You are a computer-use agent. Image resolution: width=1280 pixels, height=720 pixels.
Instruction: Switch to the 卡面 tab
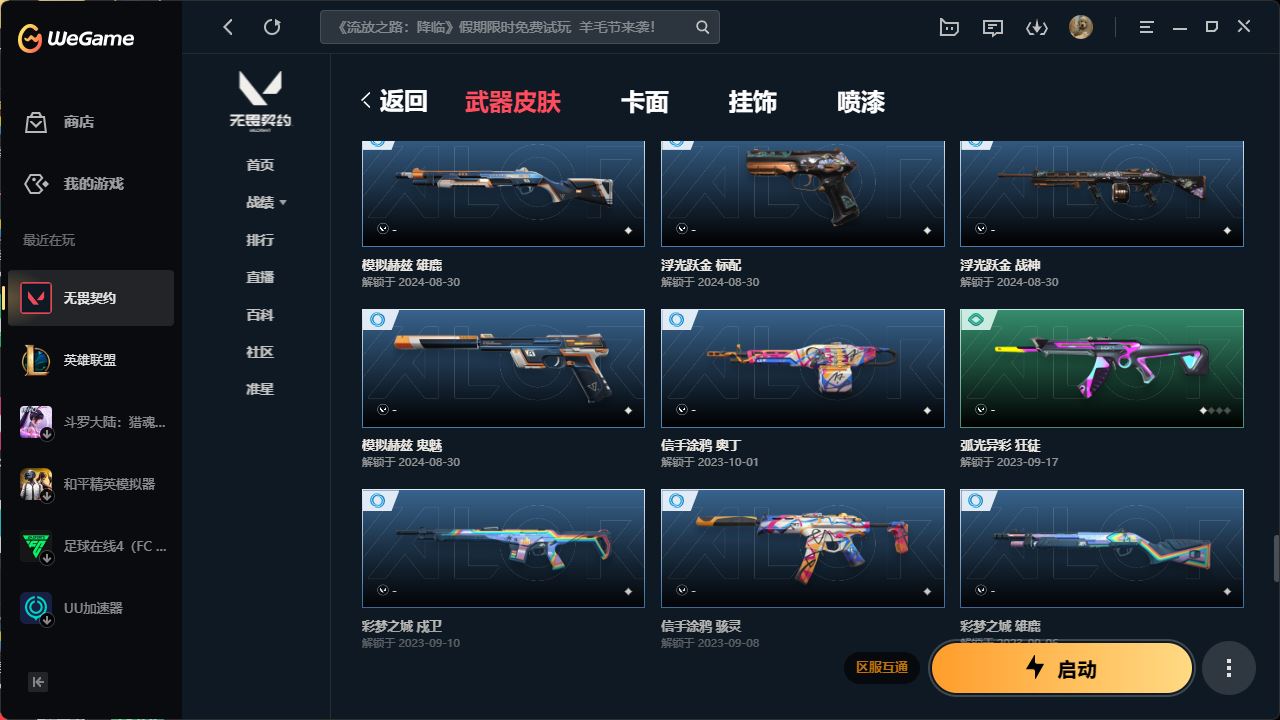click(x=644, y=102)
